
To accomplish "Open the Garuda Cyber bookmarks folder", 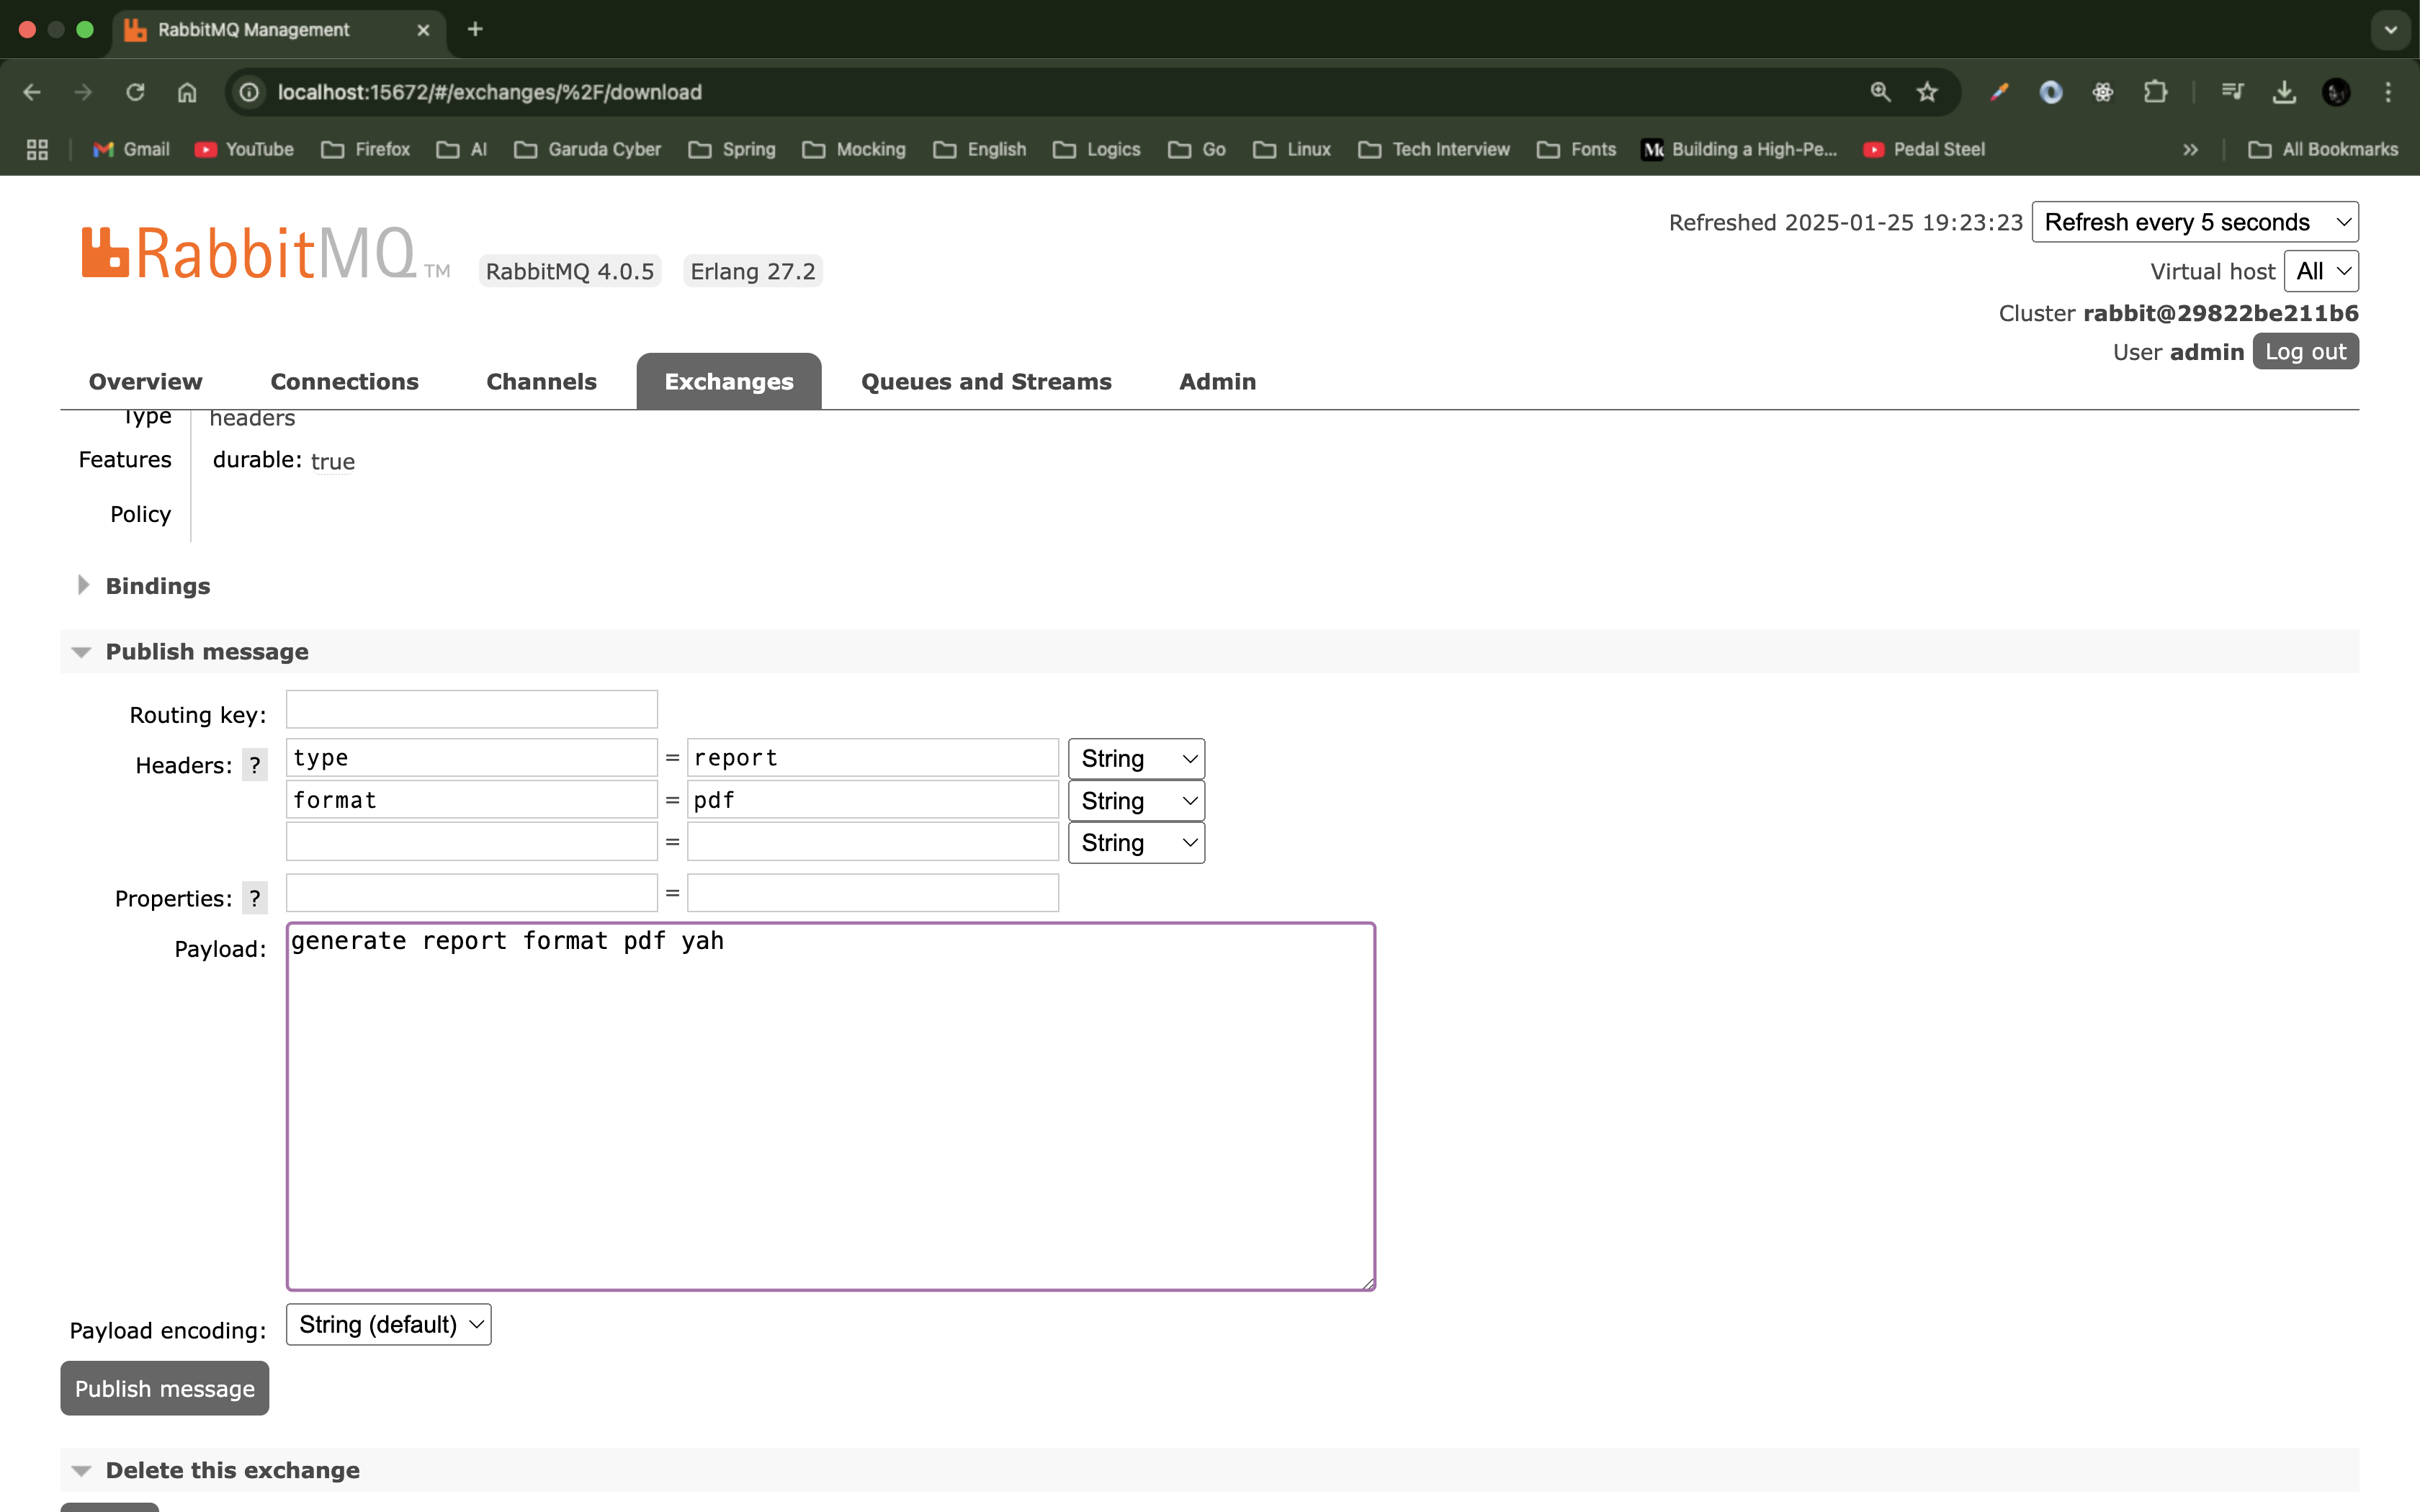I will (587, 149).
